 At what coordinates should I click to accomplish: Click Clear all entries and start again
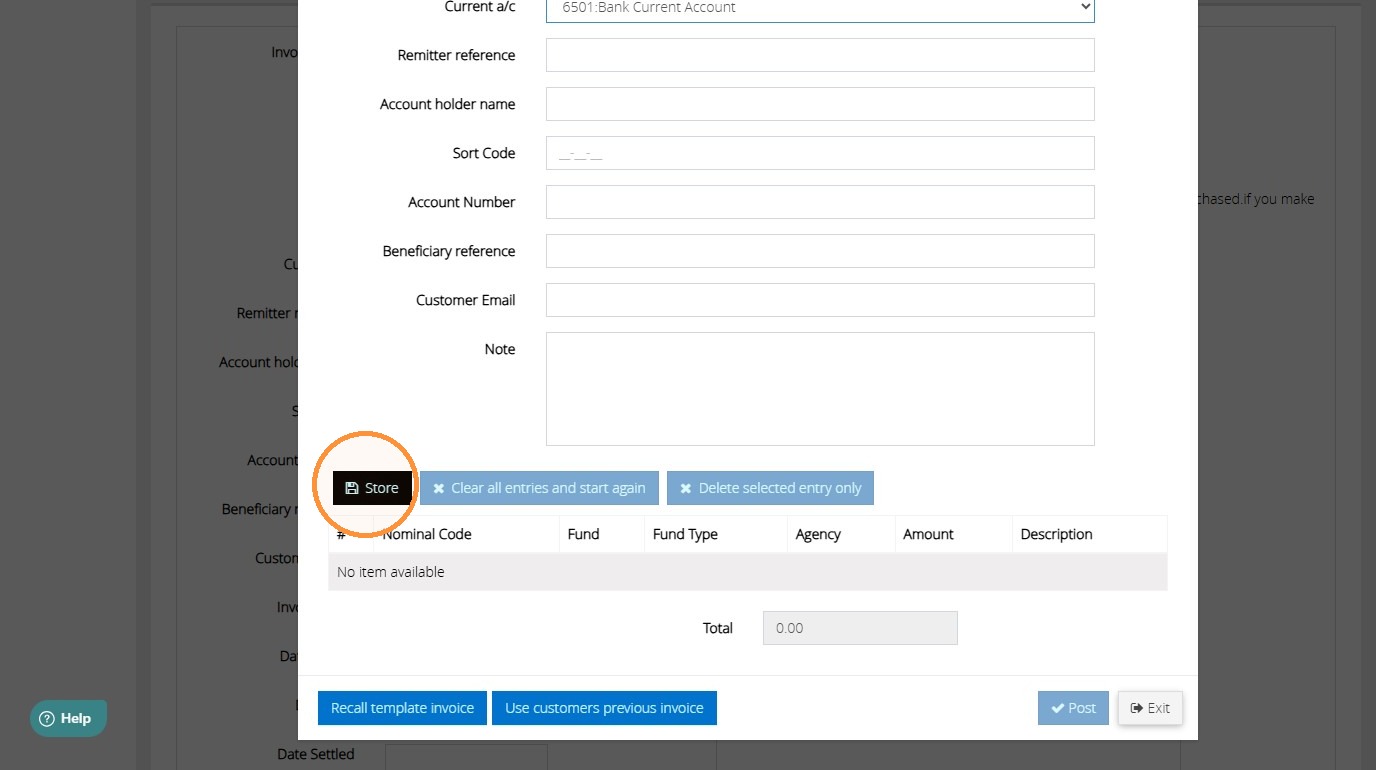pyautogui.click(x=539, y=488)
